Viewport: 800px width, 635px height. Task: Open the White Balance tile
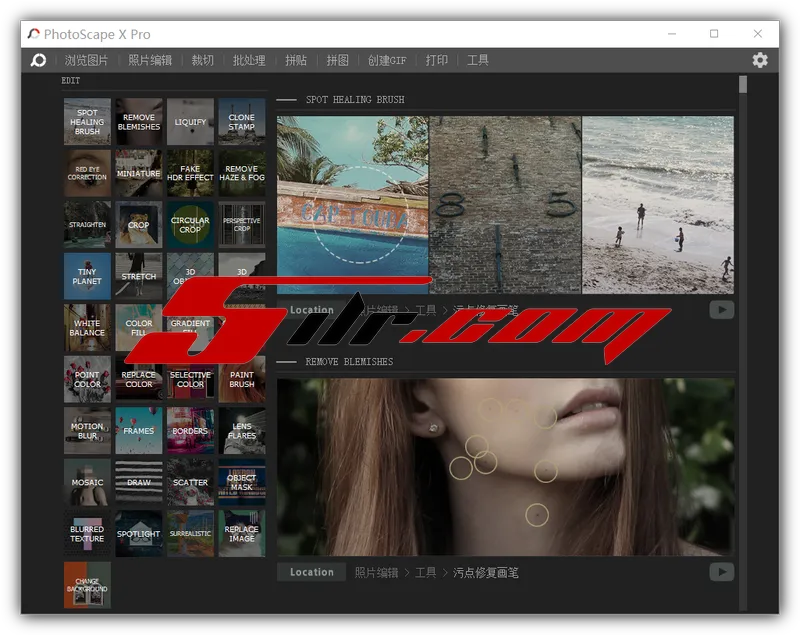pos(87,328)
